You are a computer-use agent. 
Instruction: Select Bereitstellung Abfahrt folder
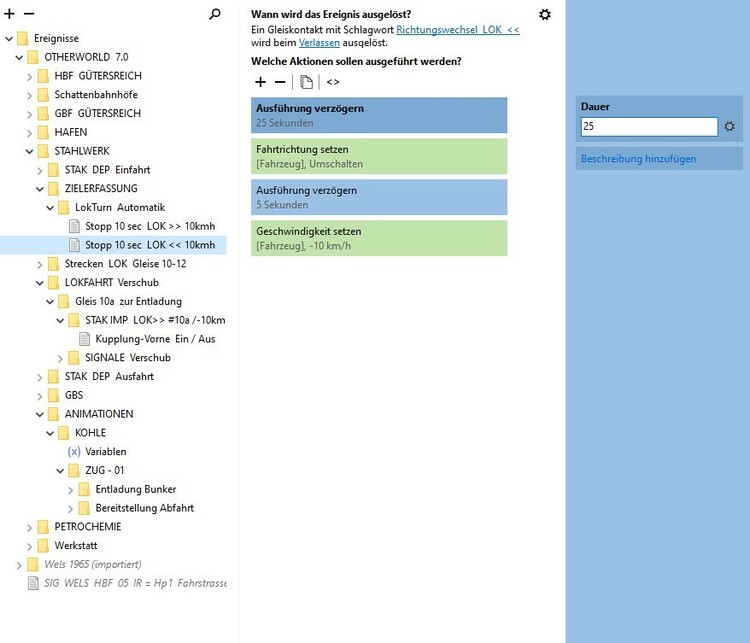point(144,508)
